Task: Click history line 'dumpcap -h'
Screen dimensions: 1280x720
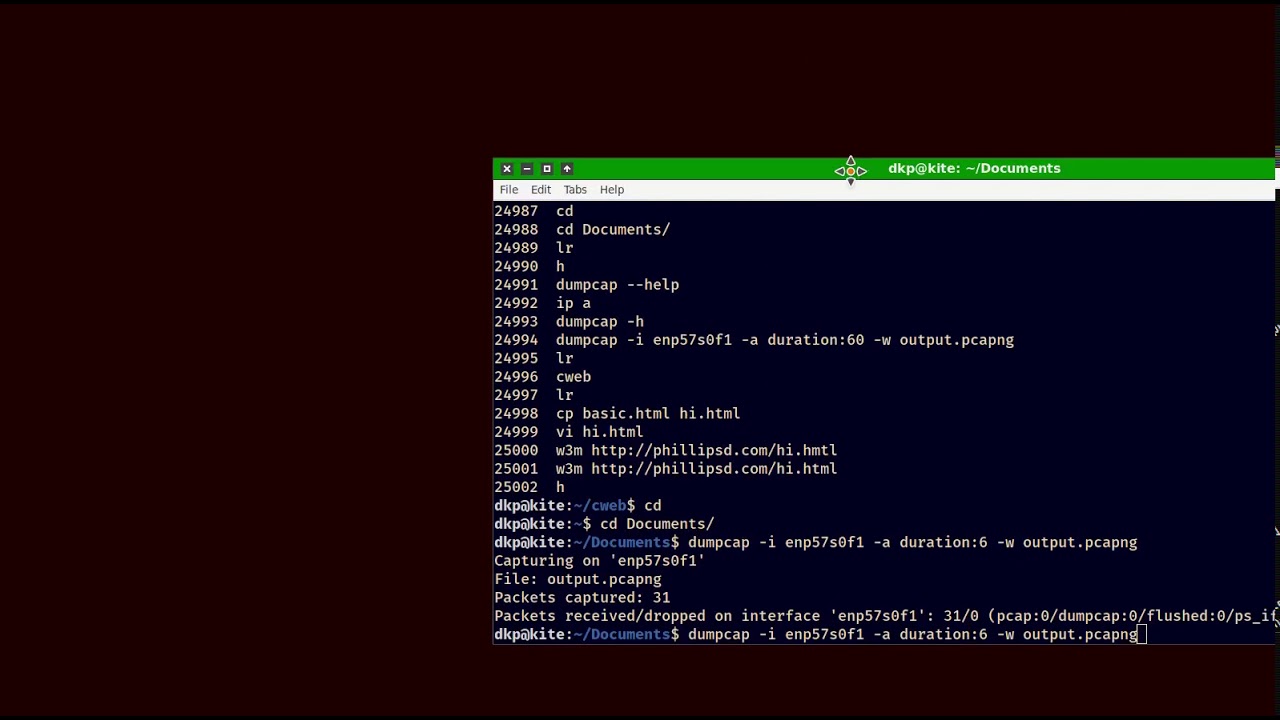Action: [569, 322]
